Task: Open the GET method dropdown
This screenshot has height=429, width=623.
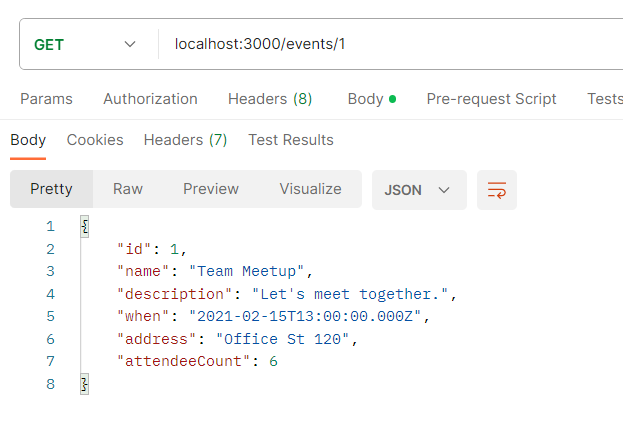Action: 85,45
